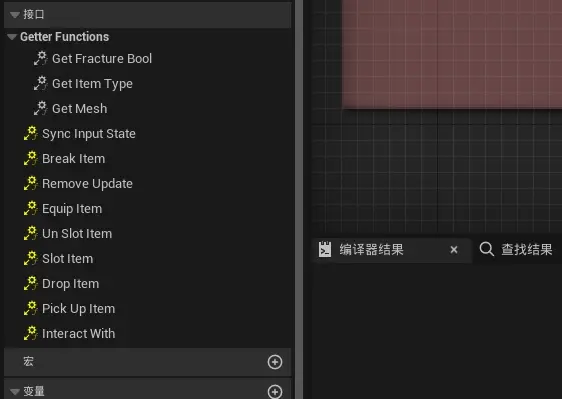Click the Remove Update function icon
The height and width of the screenshot is (399, 562).
[31, 184]
